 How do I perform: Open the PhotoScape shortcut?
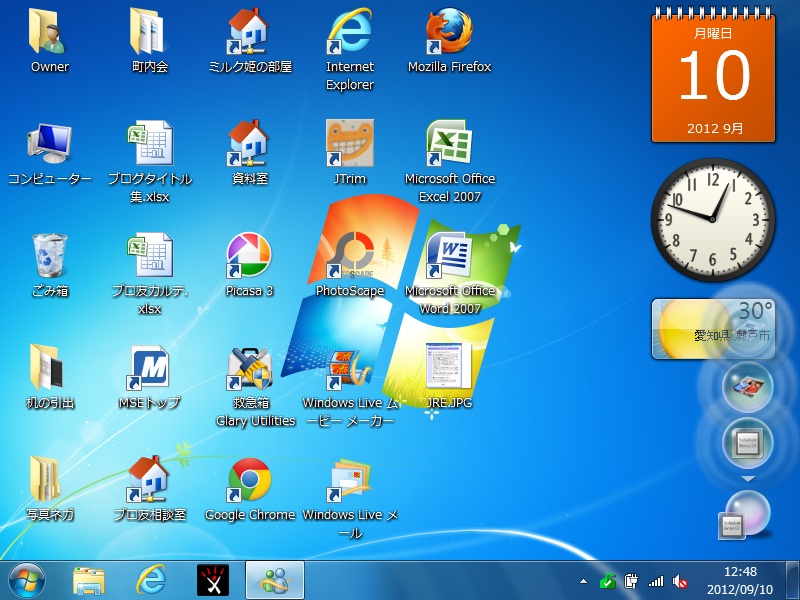(350, 265)
